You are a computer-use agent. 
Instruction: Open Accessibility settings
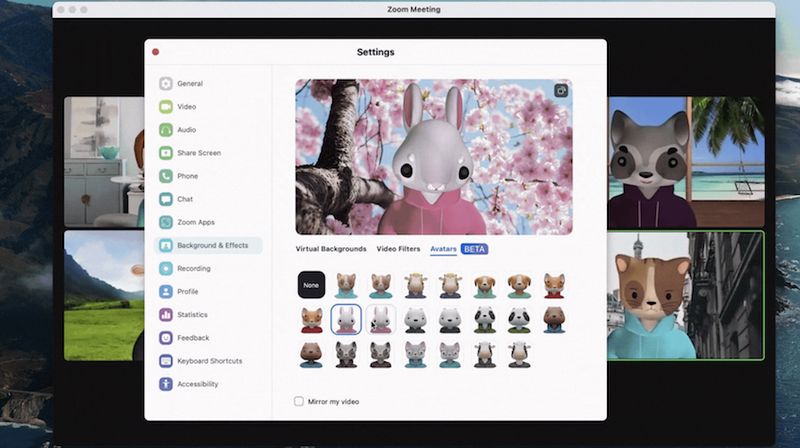pyautogui.click(x=197, y=384)
